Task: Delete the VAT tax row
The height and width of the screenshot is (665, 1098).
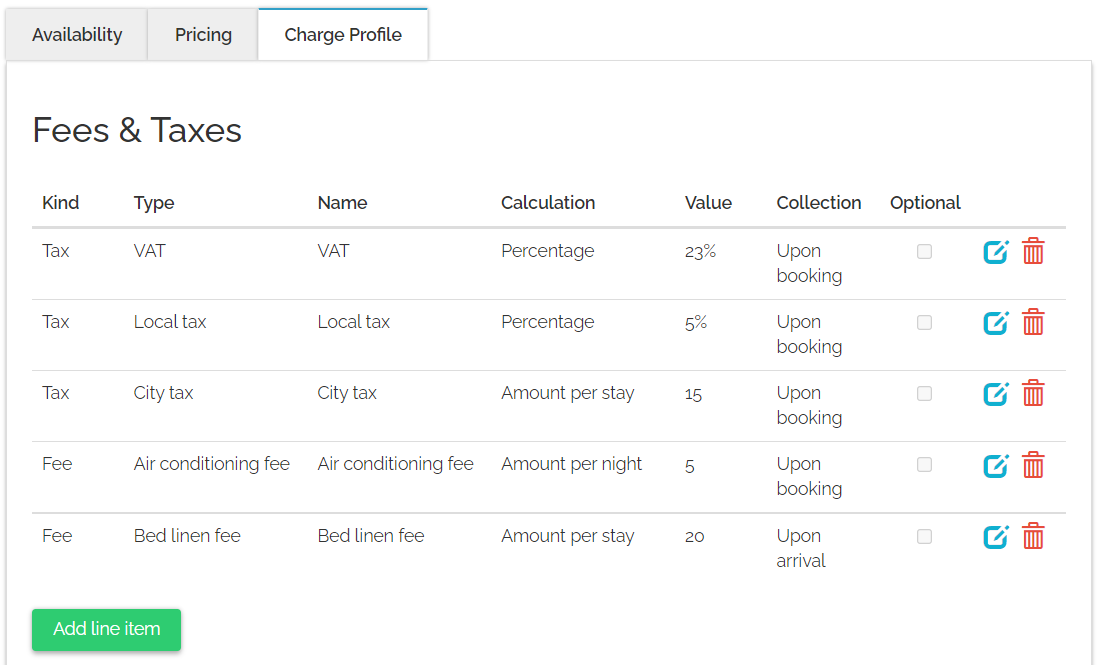Action: click(1033, 252)
